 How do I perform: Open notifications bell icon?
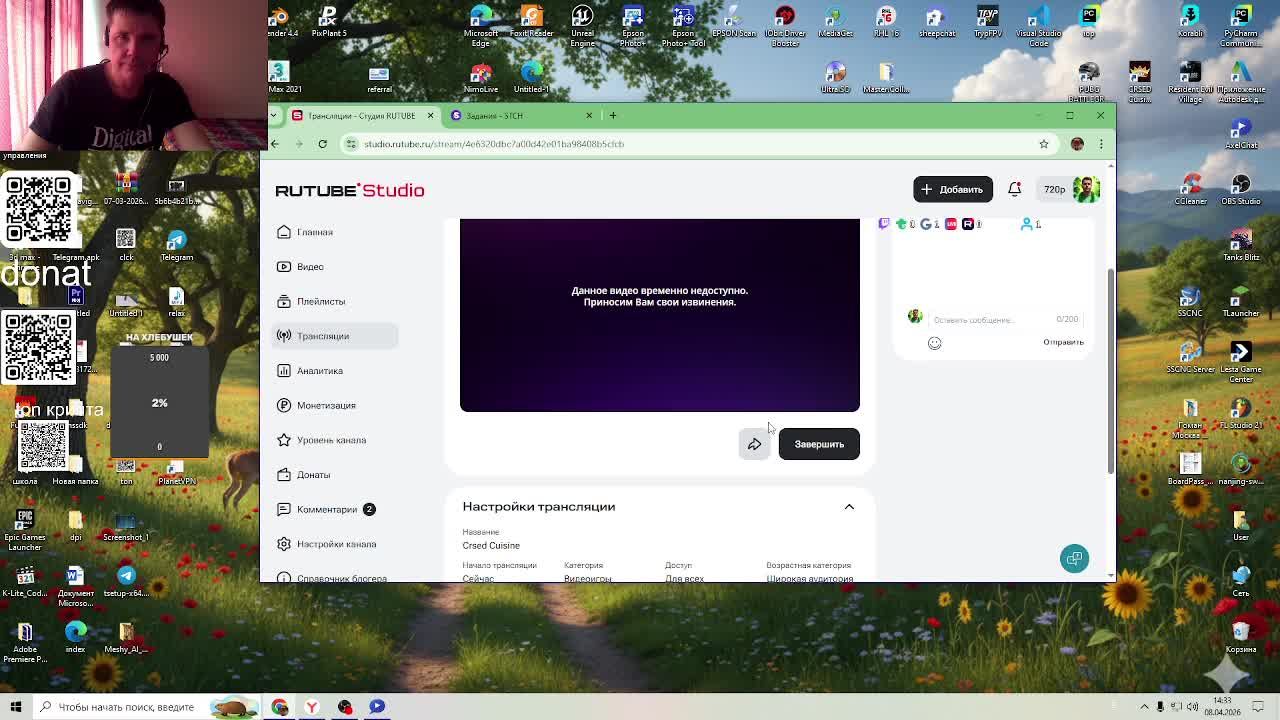[x=1014, y=189]
